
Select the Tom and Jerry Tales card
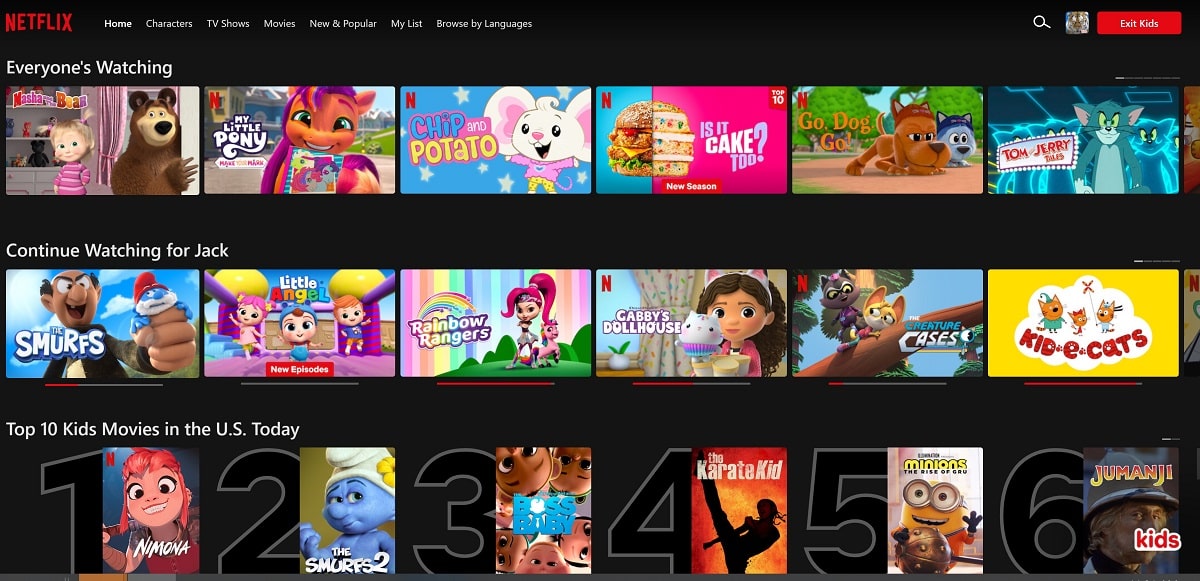click(x=1083, y=140)
